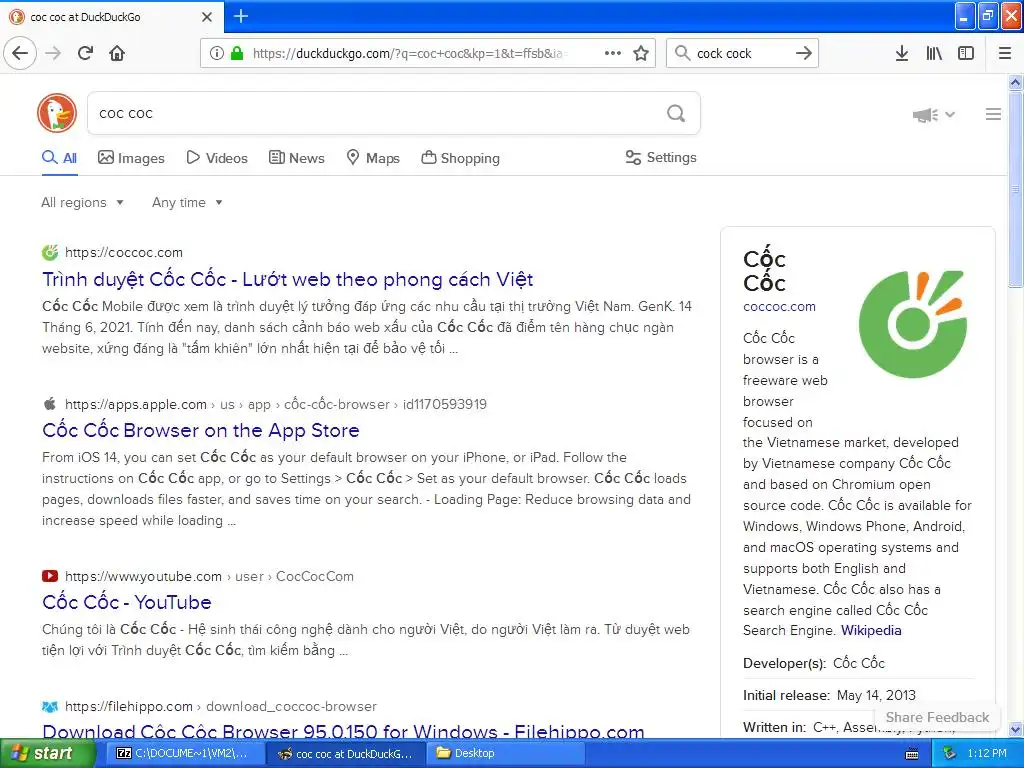Viewport: 1024px width, 768px height.
Task: Open the Library bookmarks icon
Action: tap(934, 53)
